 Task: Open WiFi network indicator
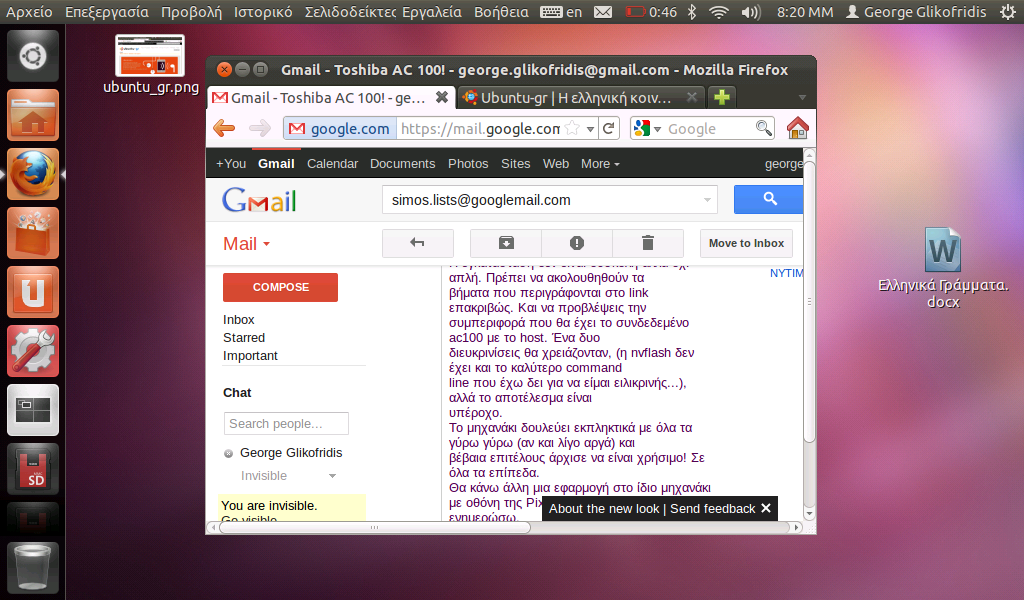718,12
